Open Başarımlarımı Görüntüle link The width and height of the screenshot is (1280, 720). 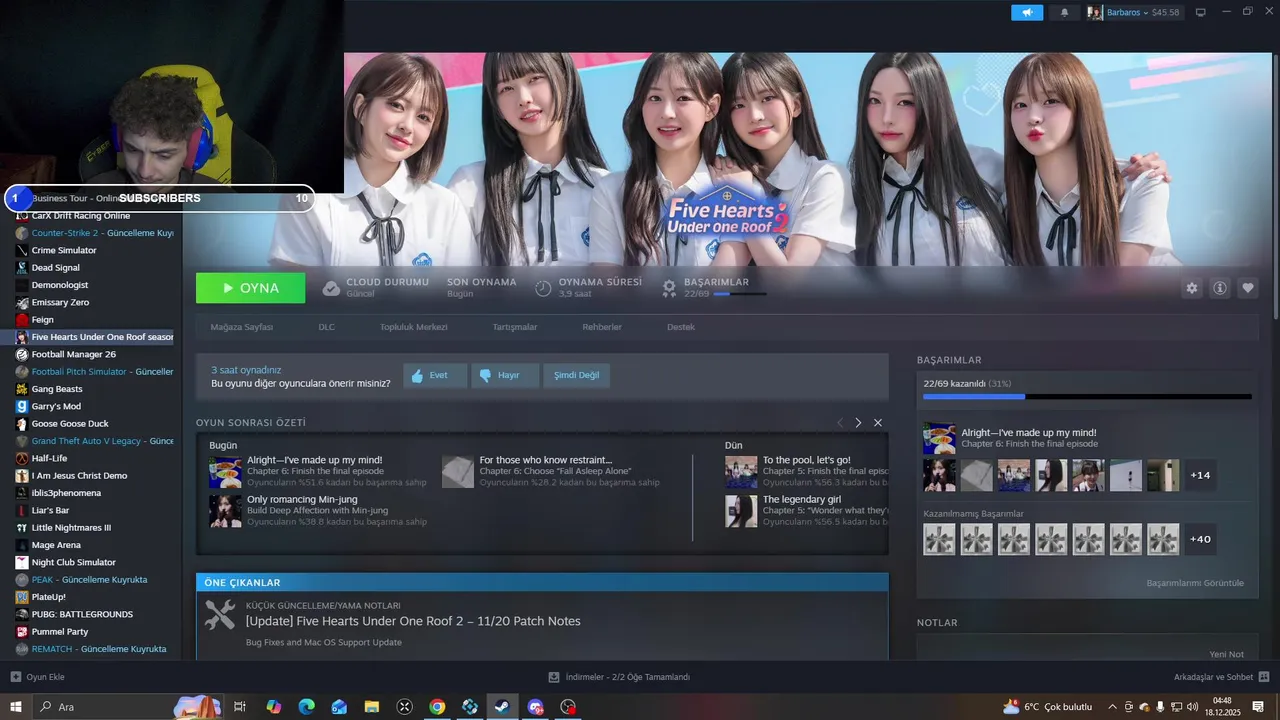tap(1195, 583)
